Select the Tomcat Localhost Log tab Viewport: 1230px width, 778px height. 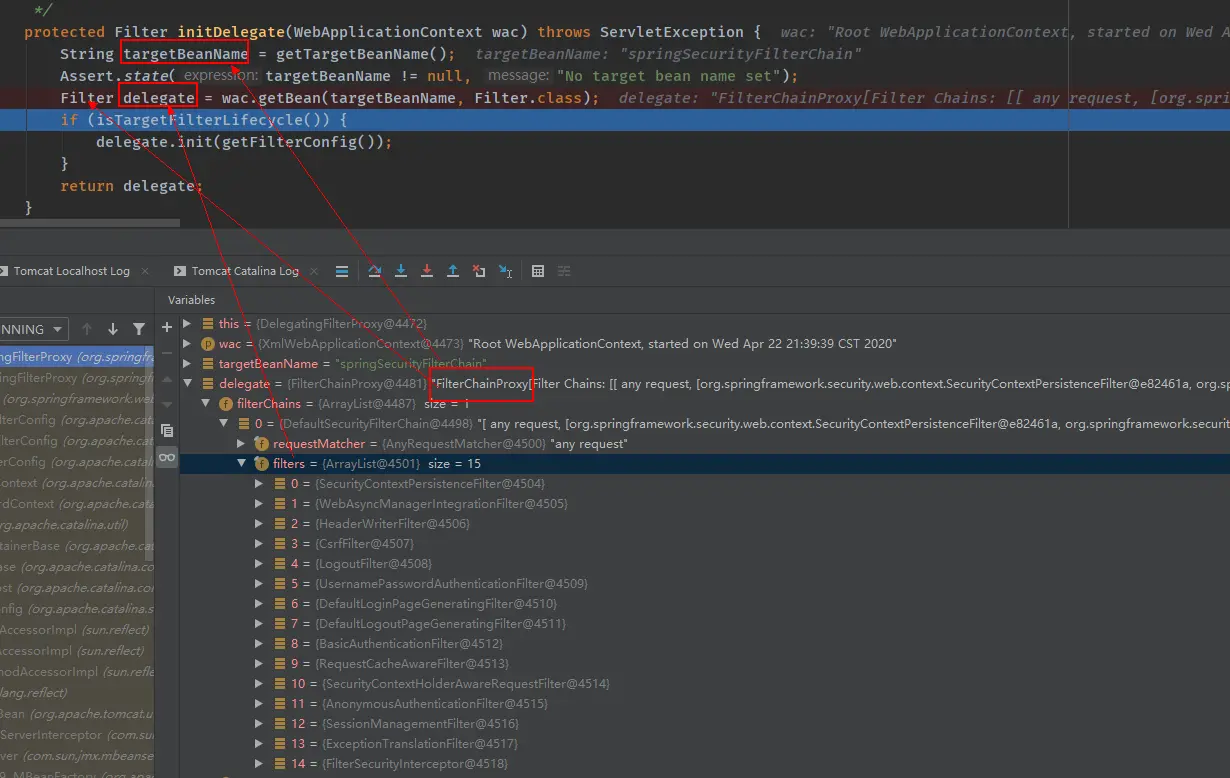pyautogui.click(x=70, y=270)
